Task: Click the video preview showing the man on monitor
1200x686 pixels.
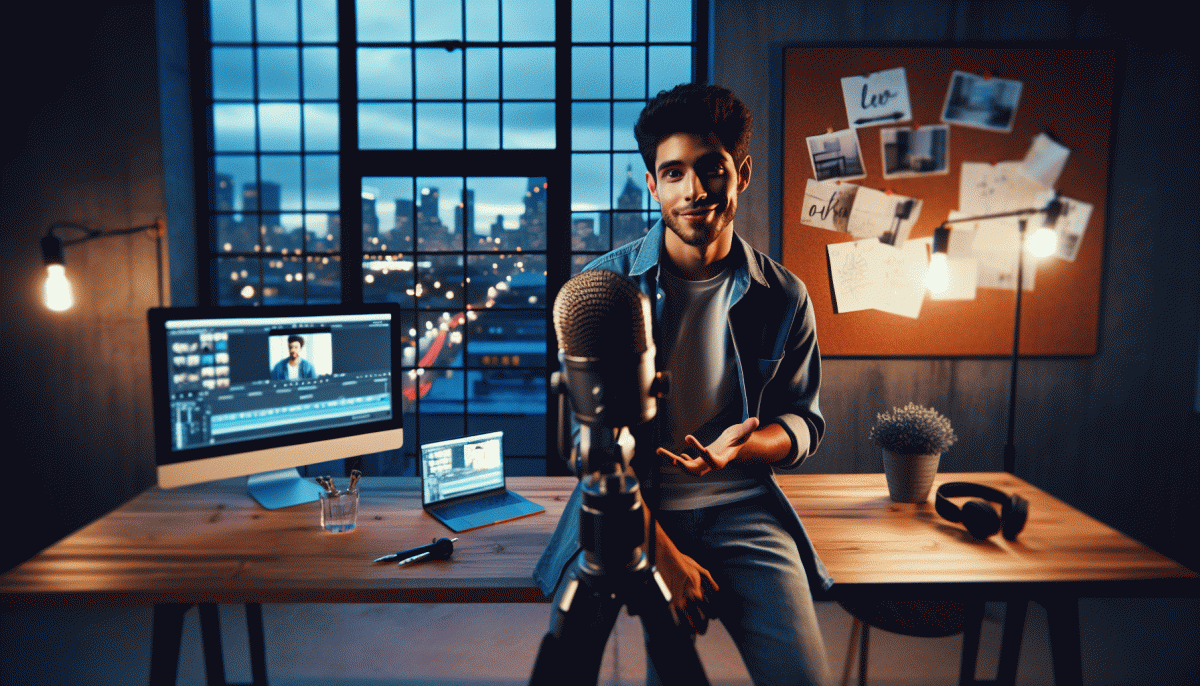Action: point(300,355)
